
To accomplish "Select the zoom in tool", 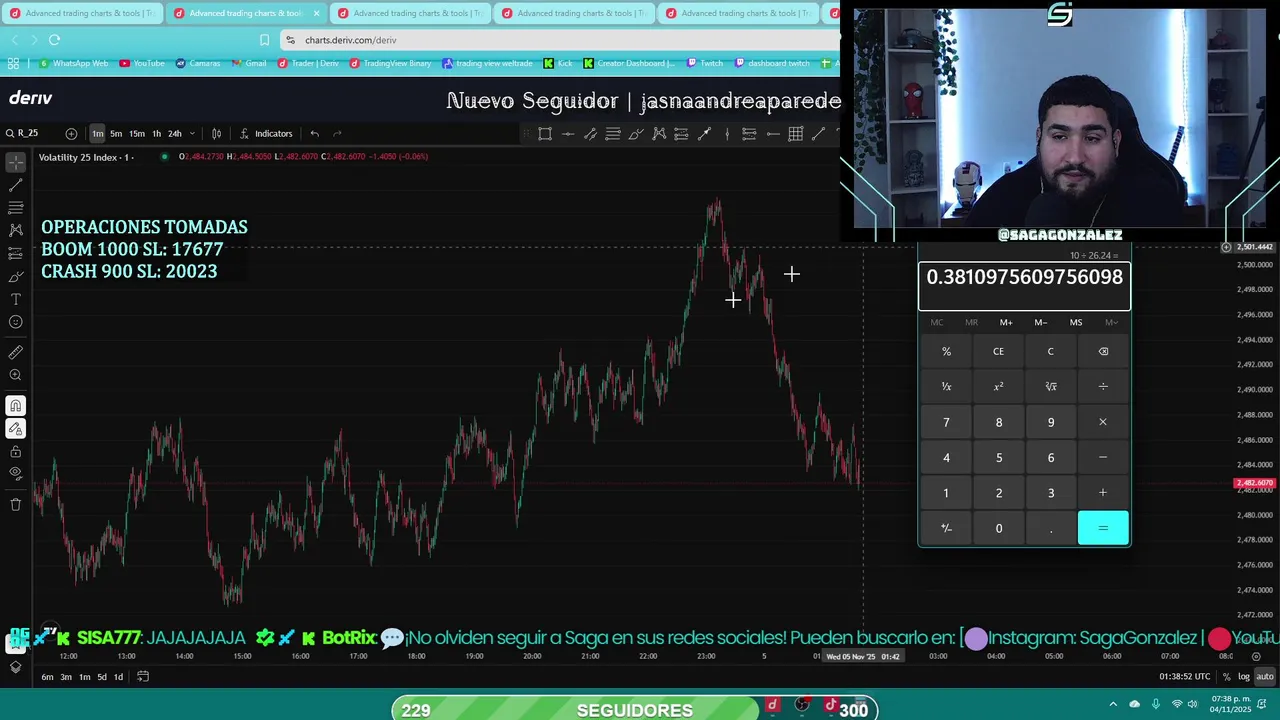I will tap(15, 375).
